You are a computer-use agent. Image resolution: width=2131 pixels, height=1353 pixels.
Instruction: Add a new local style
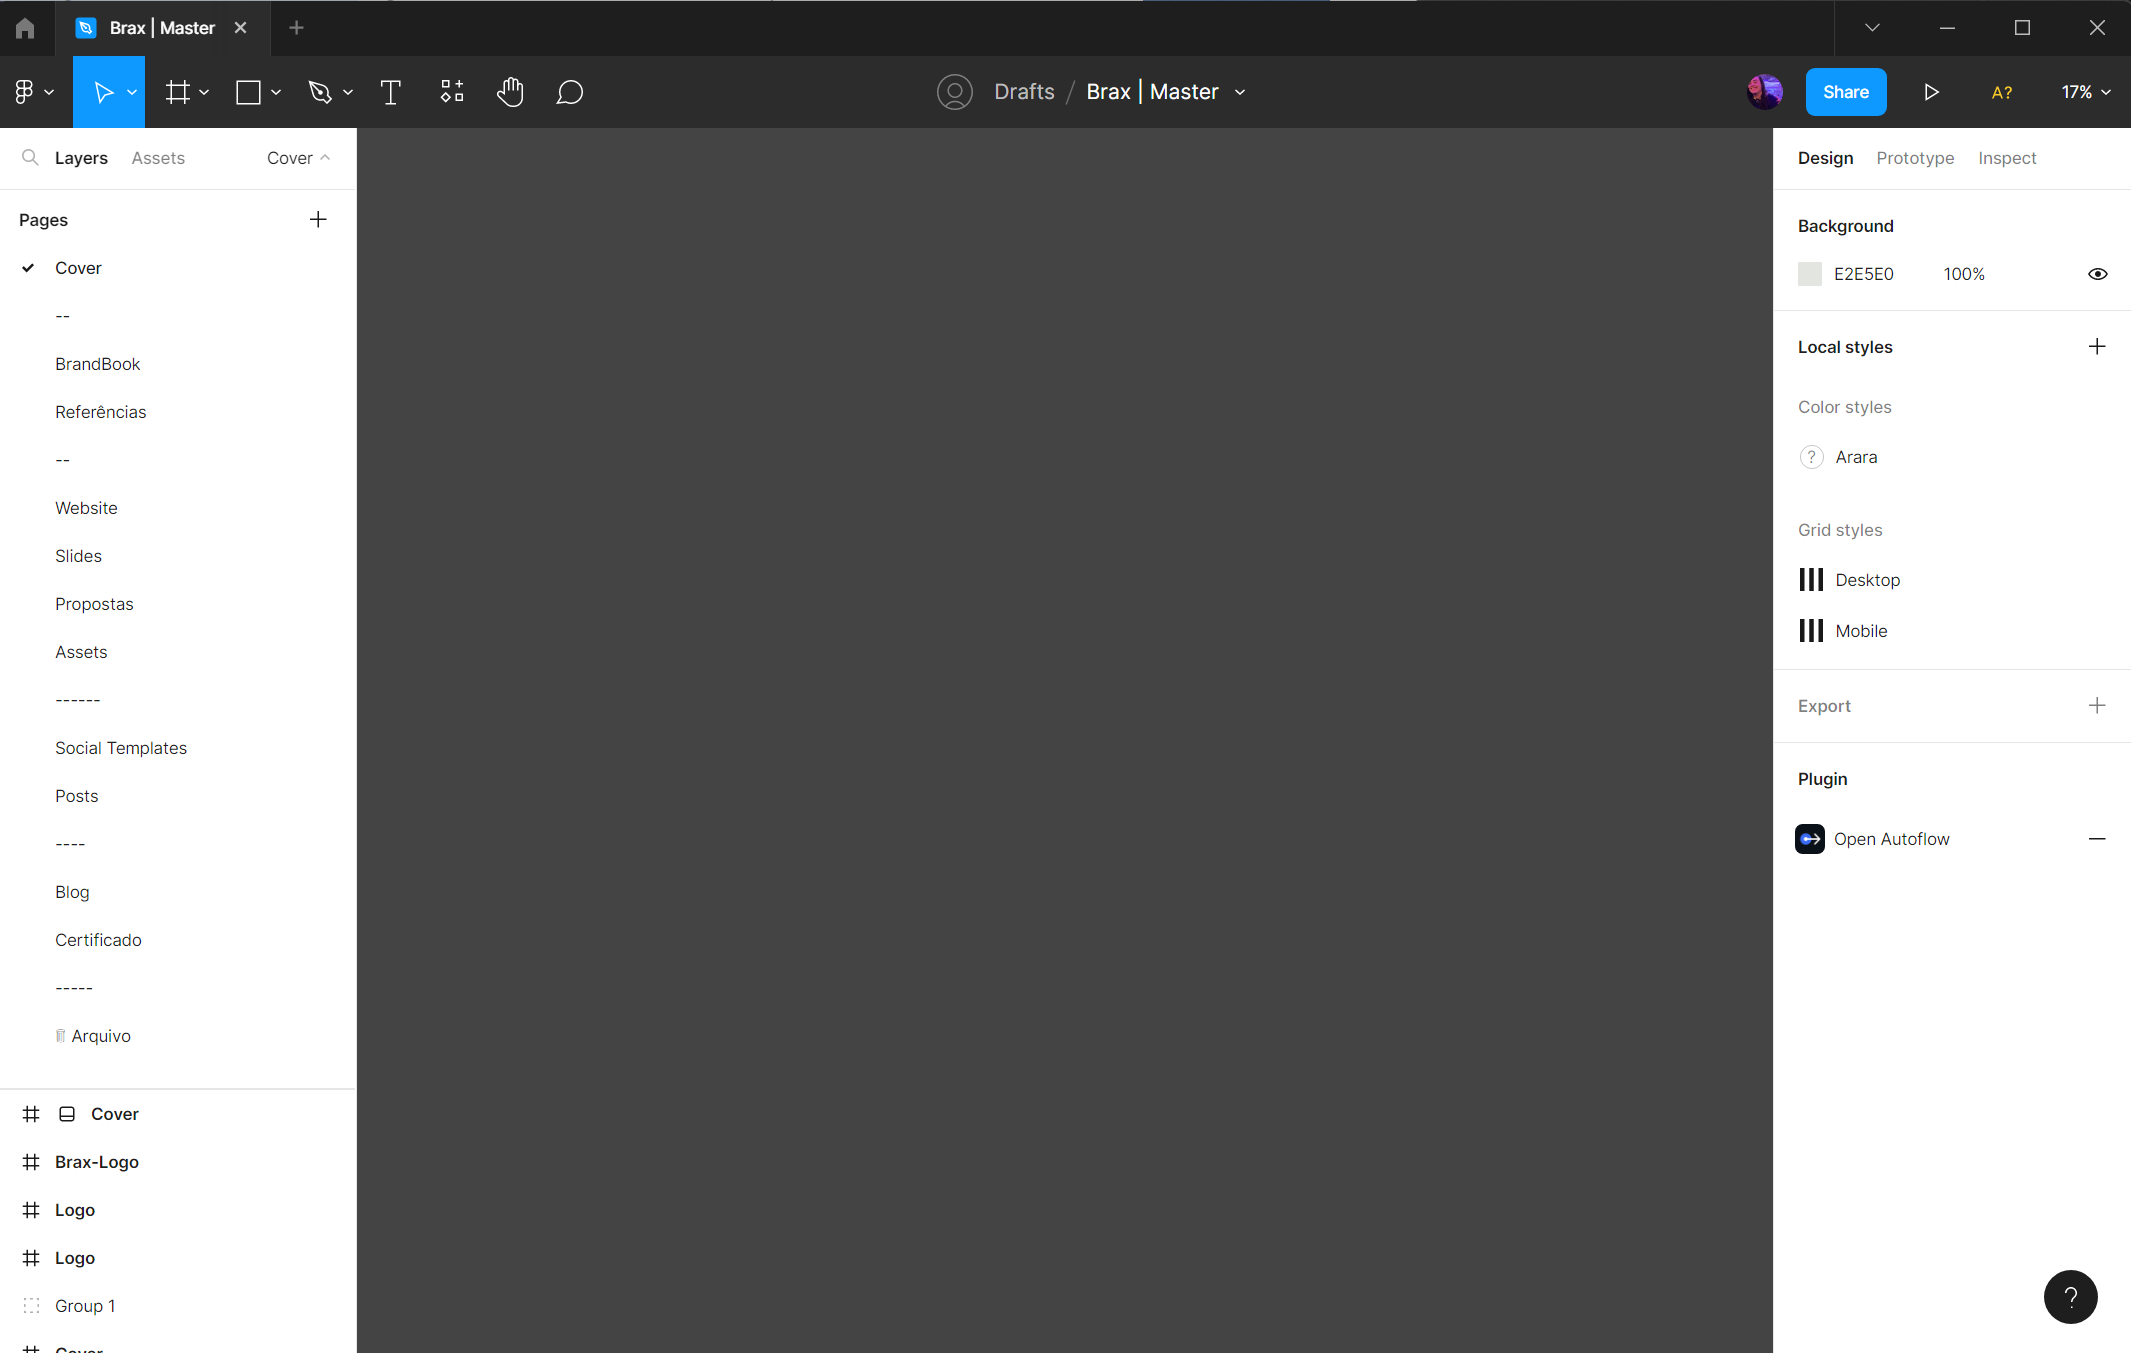(2097, 347)
